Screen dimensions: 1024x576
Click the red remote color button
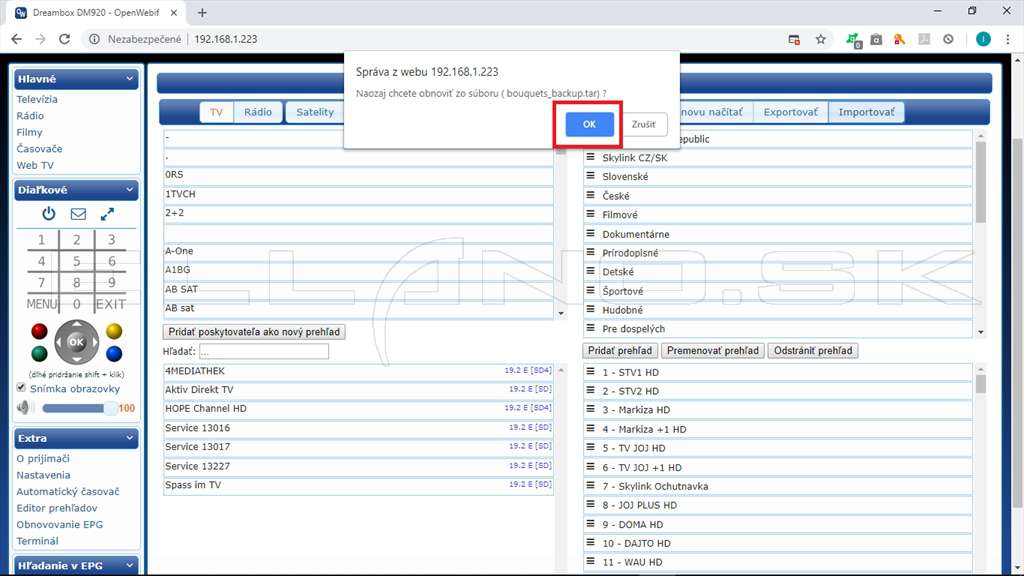39,331
